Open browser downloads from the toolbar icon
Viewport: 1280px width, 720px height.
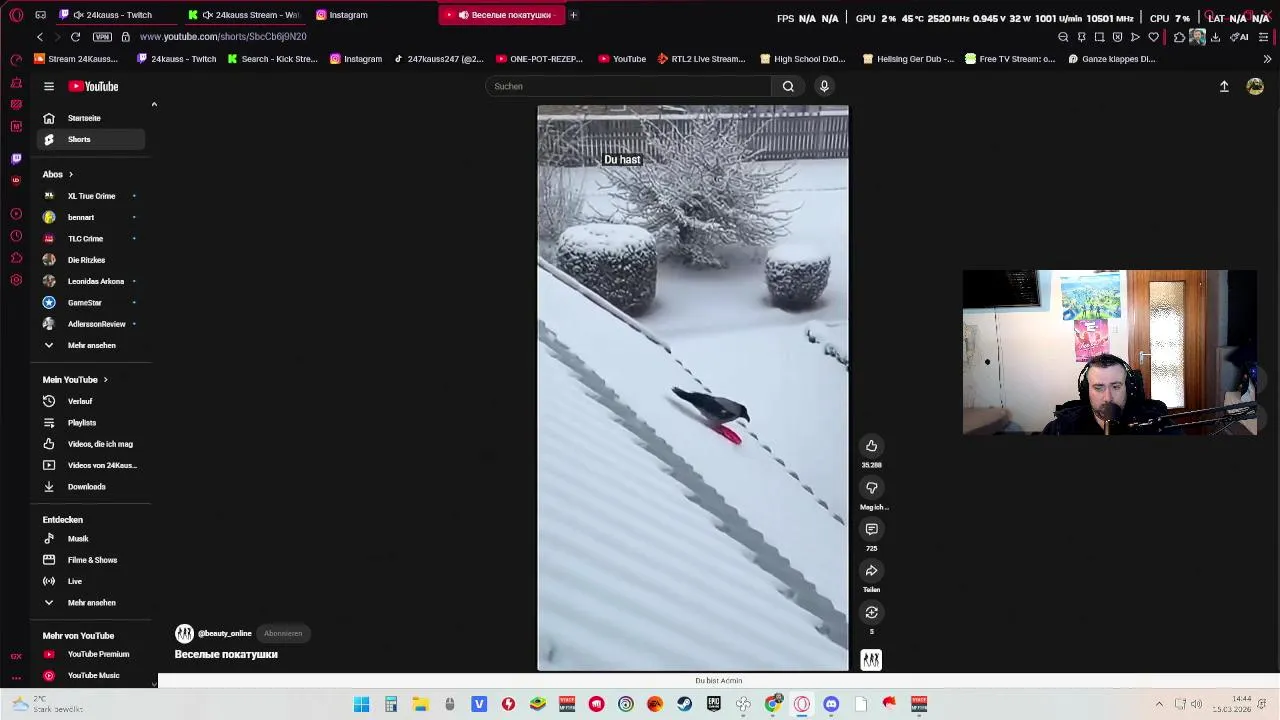pos(1215,37)
